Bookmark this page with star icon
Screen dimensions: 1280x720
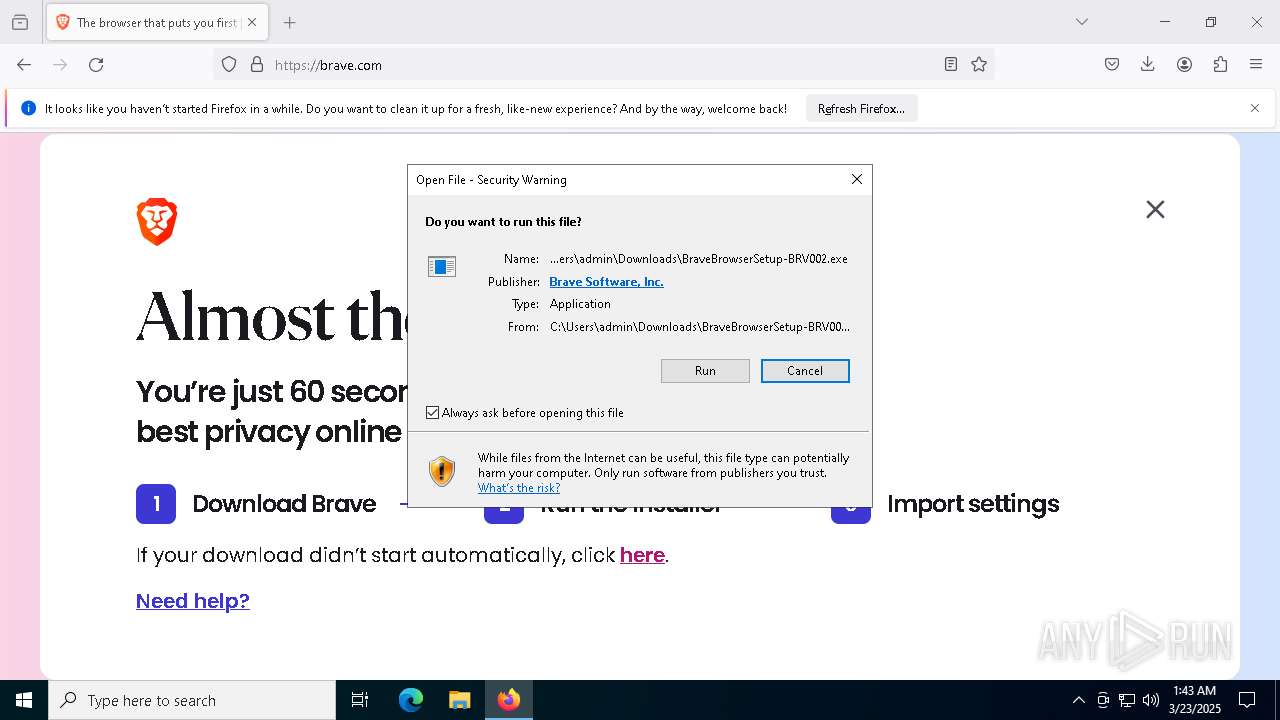click(x=979, y=65)
